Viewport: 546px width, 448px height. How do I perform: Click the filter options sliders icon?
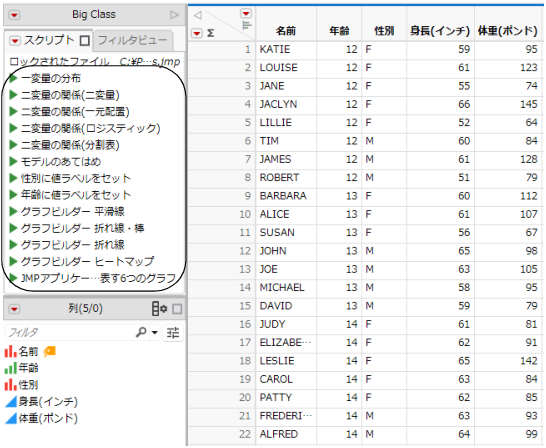click(173, 333)
